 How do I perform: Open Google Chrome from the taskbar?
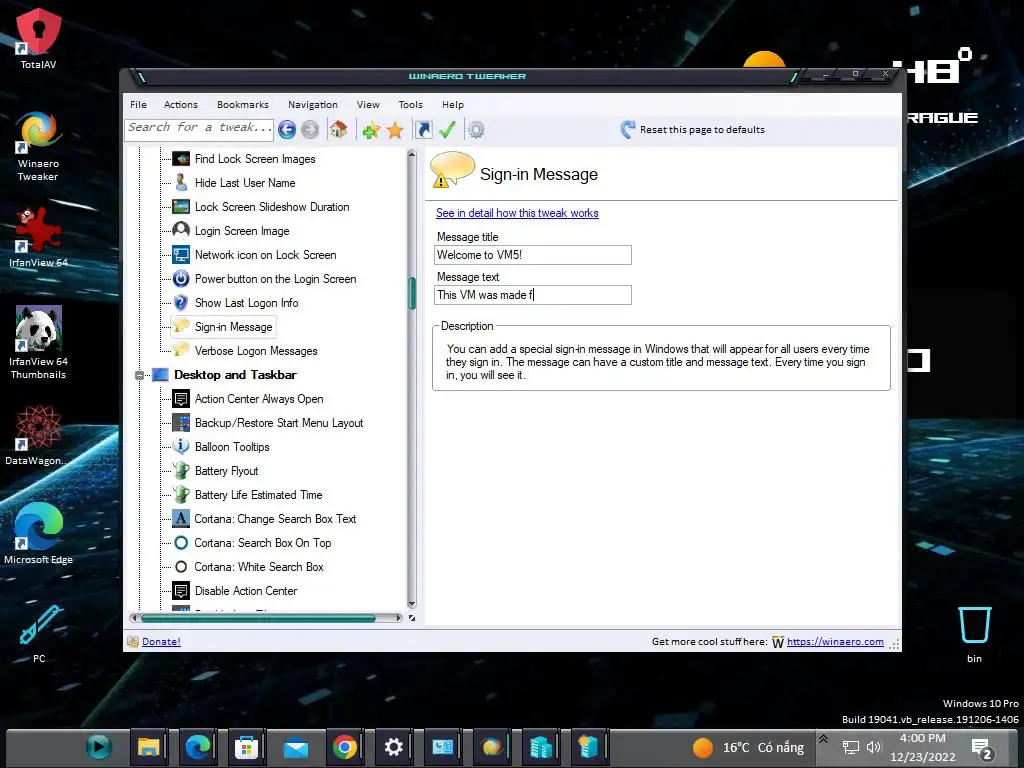345,746
